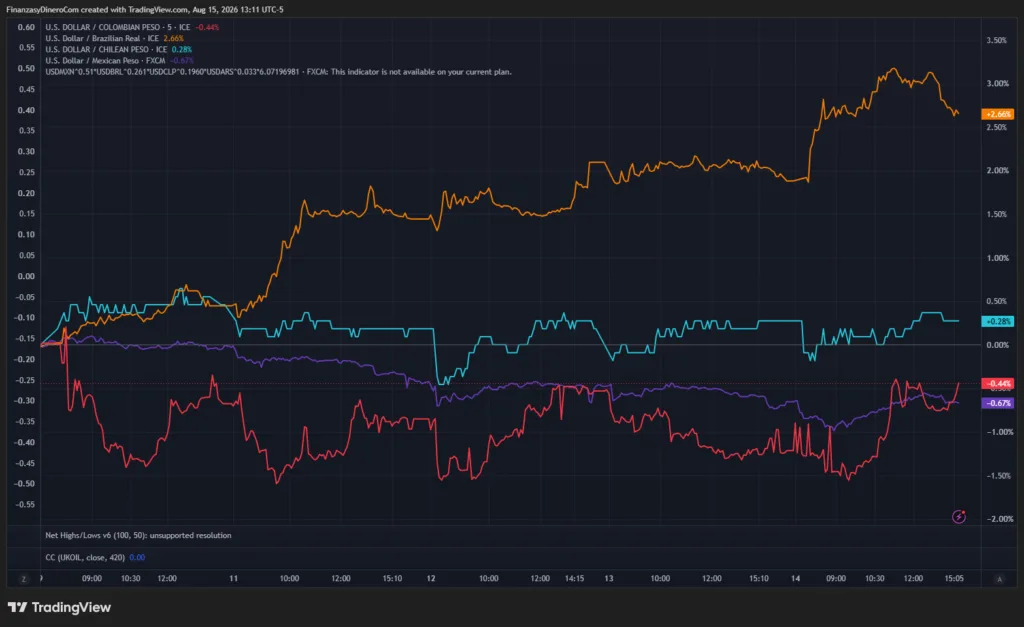Screen dimensions: 1024x627
Task: Select U.S. Dollar / Mexican Peso legend
Action: pos(119,61)
